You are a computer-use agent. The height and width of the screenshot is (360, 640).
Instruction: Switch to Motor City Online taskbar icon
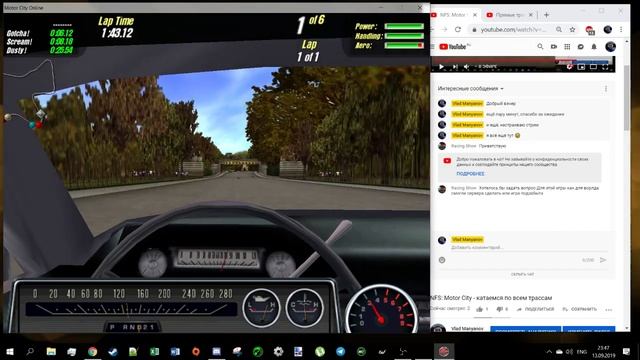click(x=444, y=351)
